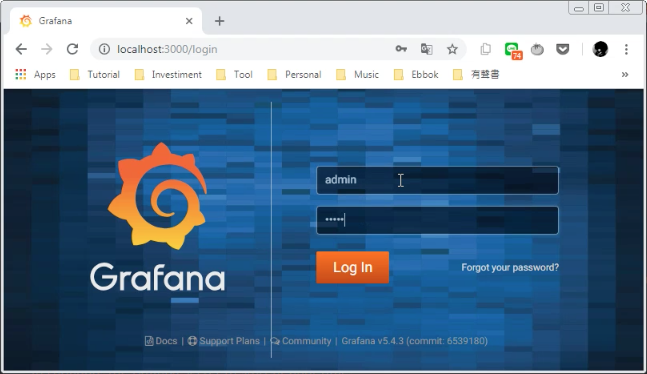Open Chrome's three-dot menu
The height and width of the screenshot is (374, 647).
click(626, 49)
